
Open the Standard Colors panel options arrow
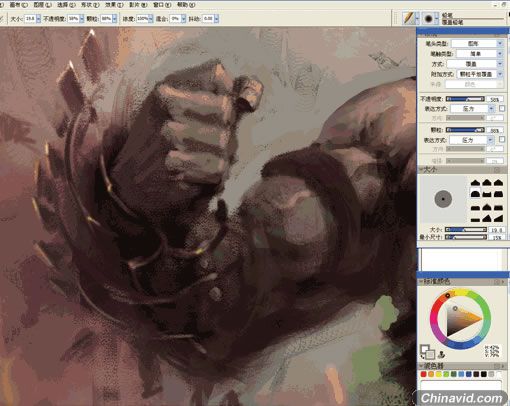pos(503,282)
